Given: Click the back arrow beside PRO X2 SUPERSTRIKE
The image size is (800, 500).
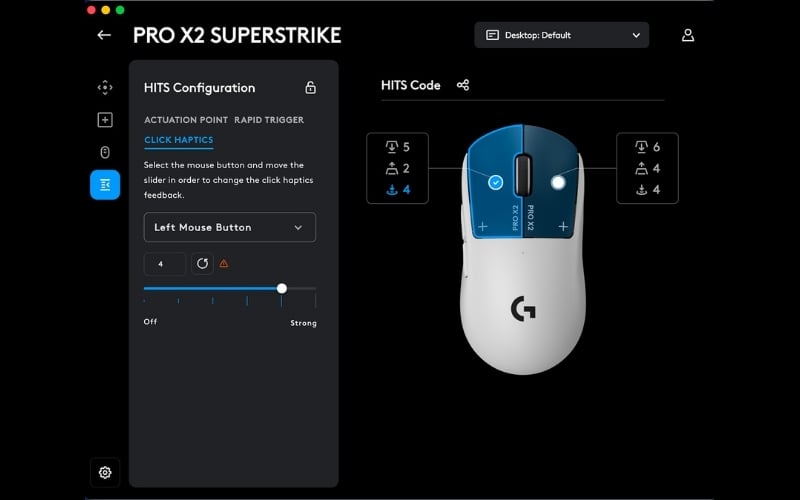Looking at the screenshot, I should (104, 35).
